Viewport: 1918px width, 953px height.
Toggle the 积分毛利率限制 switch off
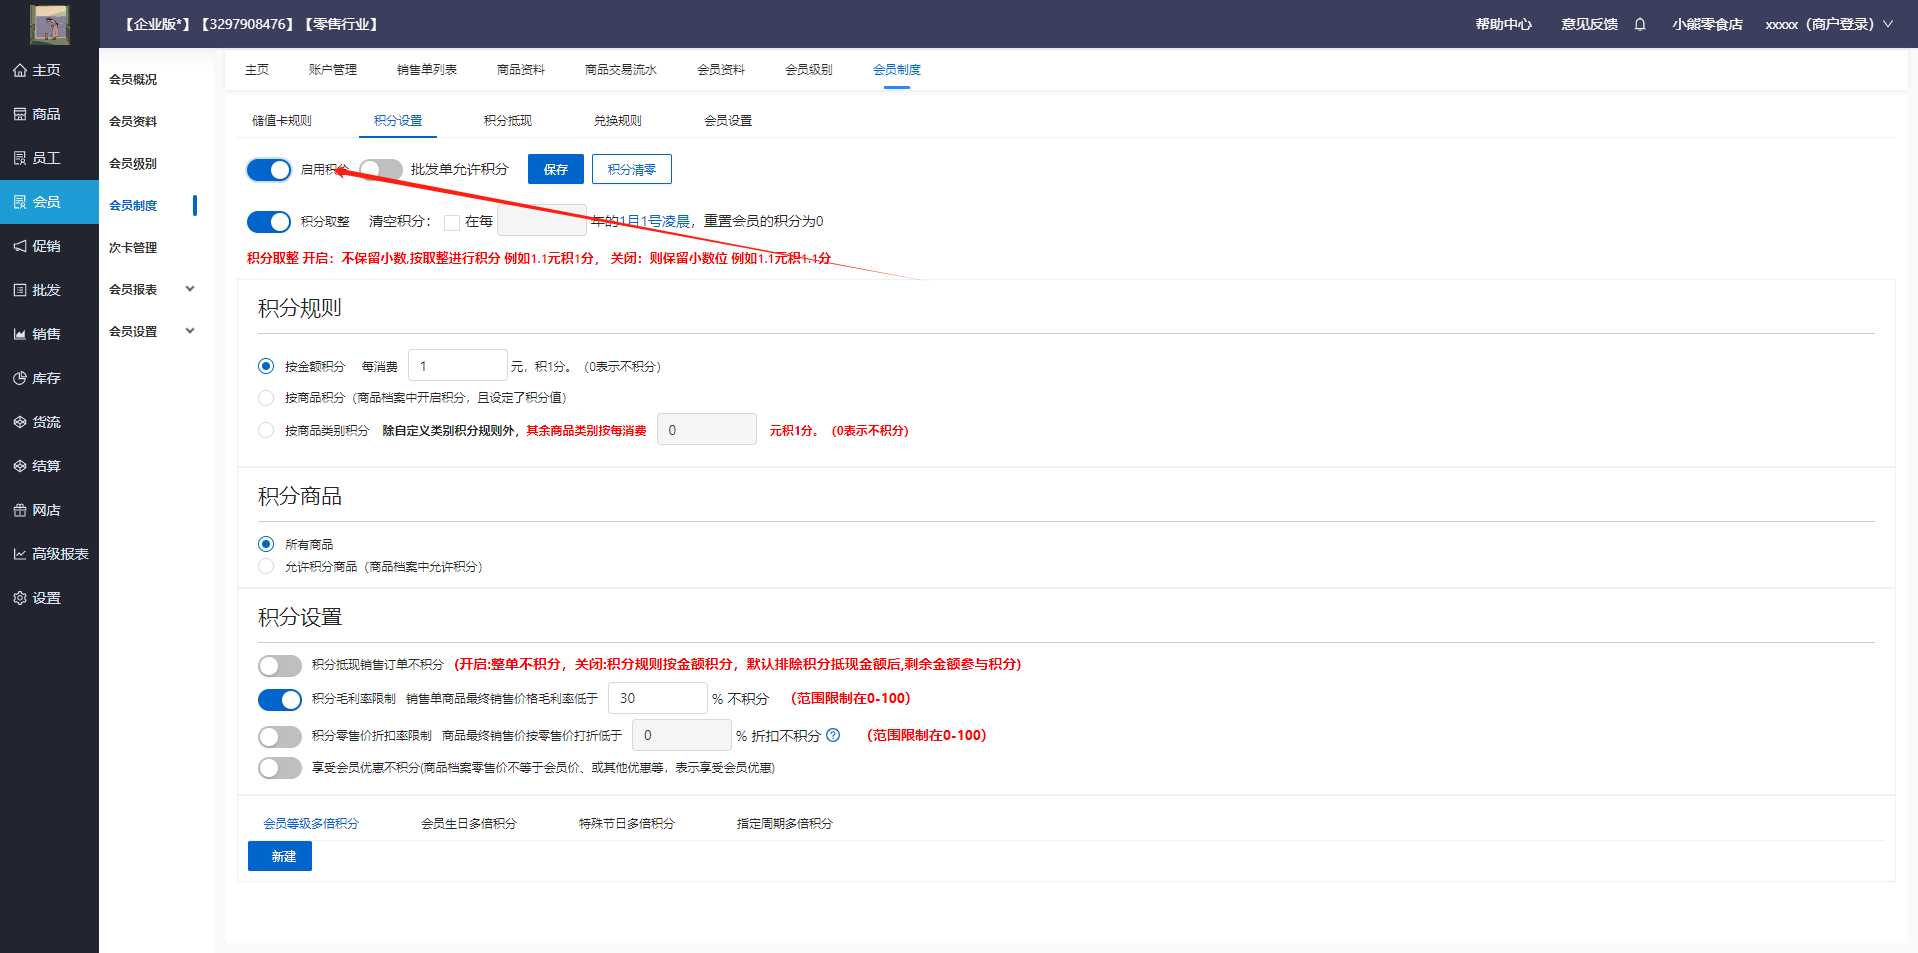coord(280,699)
